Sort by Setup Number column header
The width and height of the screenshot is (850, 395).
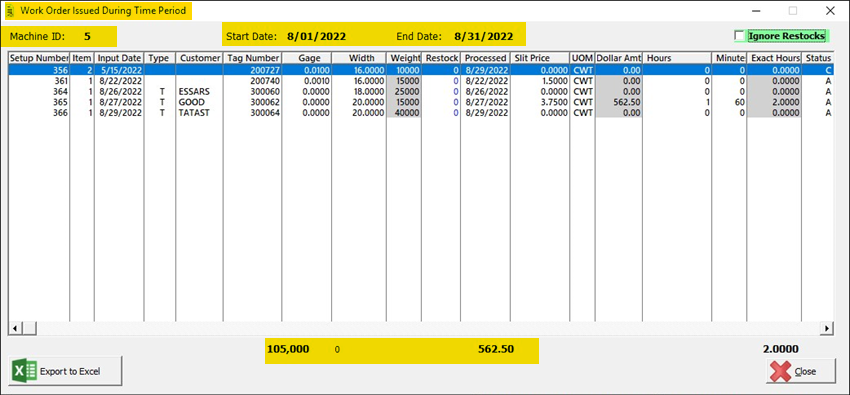point(39,58)
